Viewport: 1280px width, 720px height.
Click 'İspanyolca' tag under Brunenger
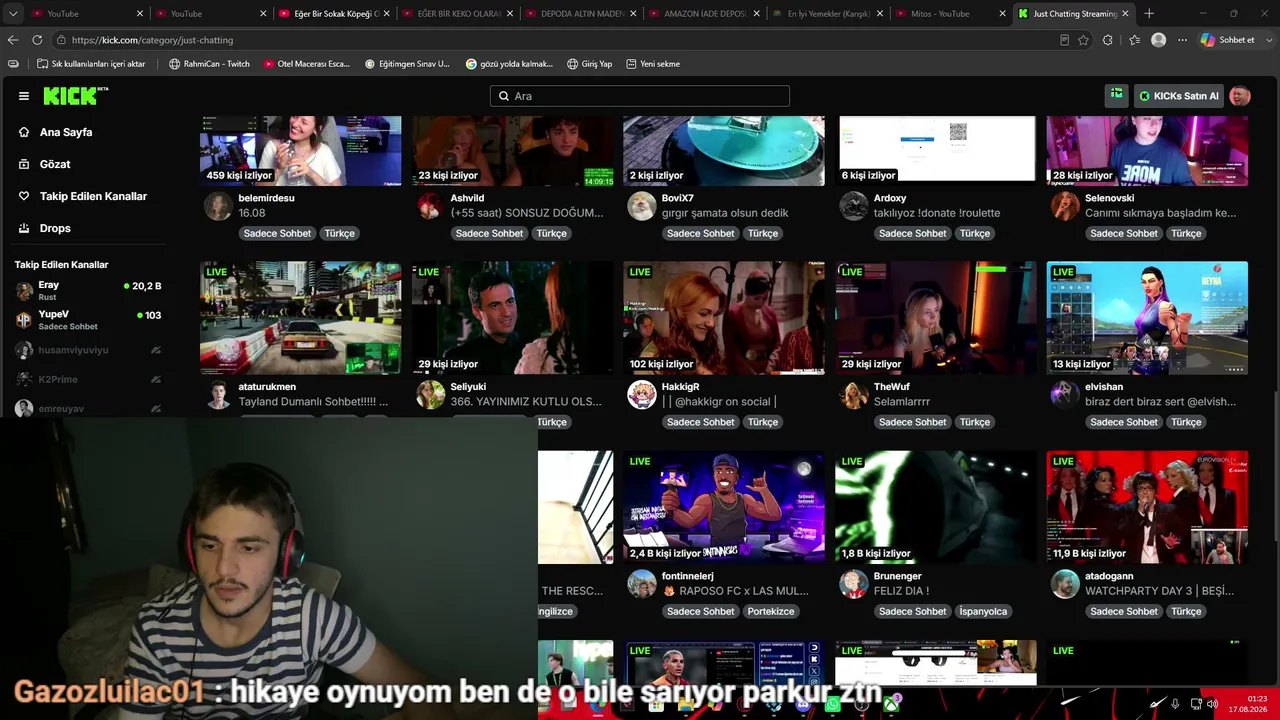983,611
